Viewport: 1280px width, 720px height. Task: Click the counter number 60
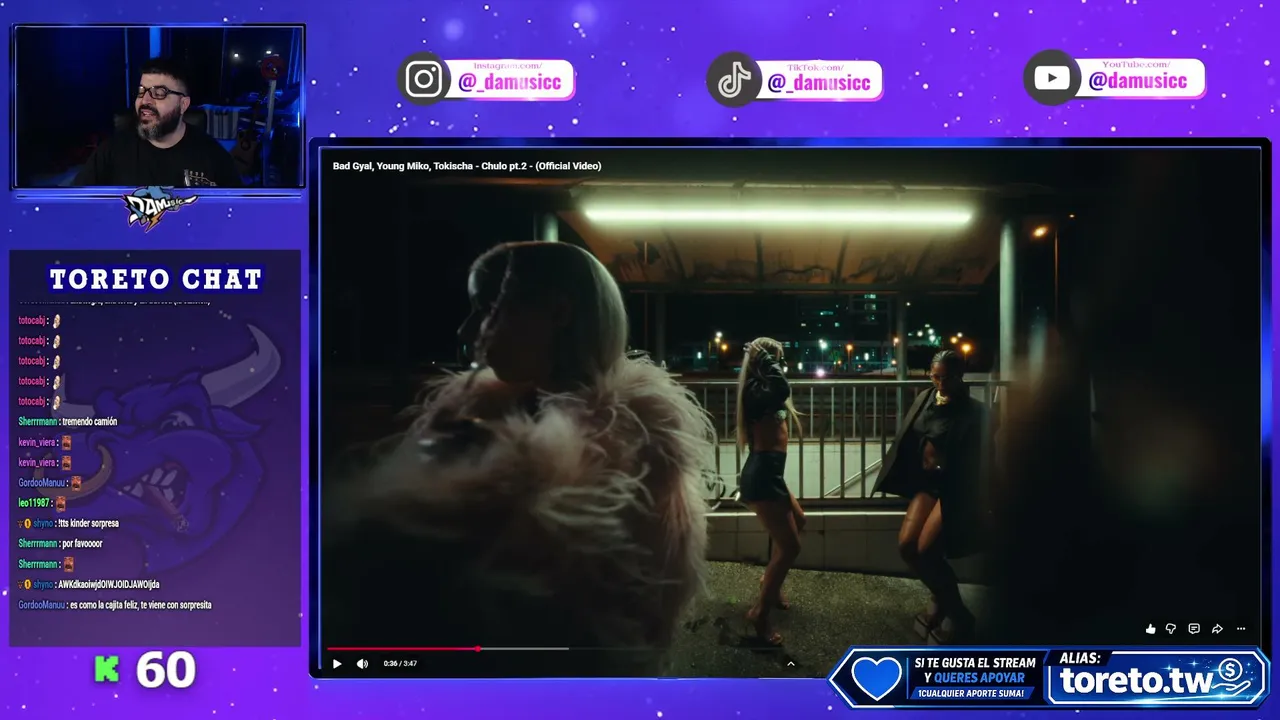[x=165, y=670]
